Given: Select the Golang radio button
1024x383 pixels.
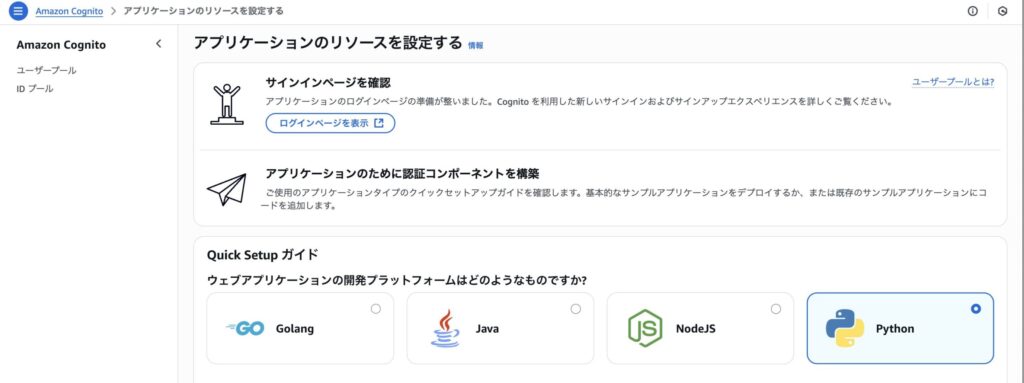Looking at the screenshot, I should click(376, 308).
